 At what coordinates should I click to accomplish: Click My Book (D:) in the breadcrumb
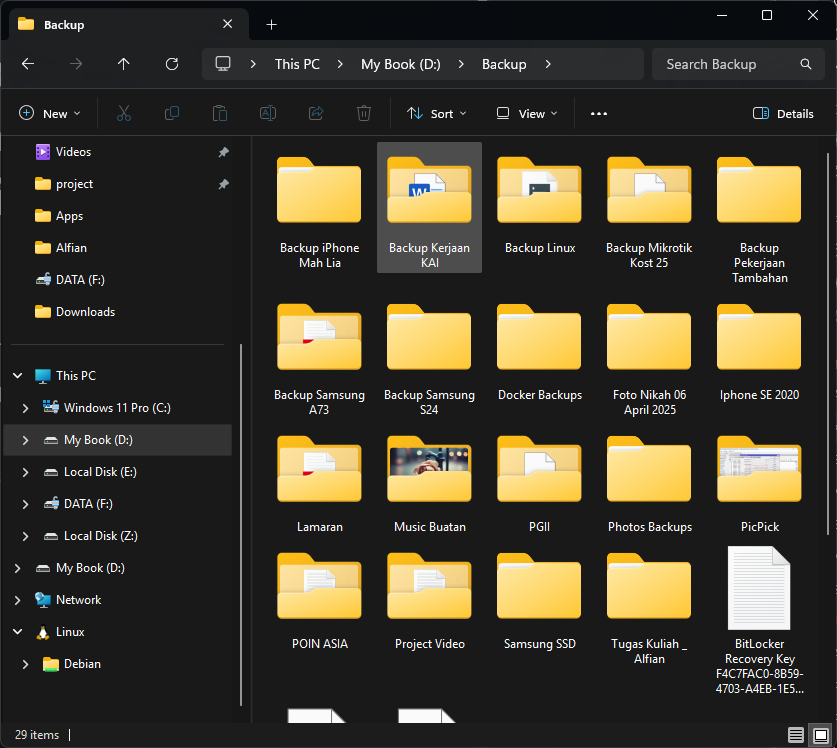point(400,64)
